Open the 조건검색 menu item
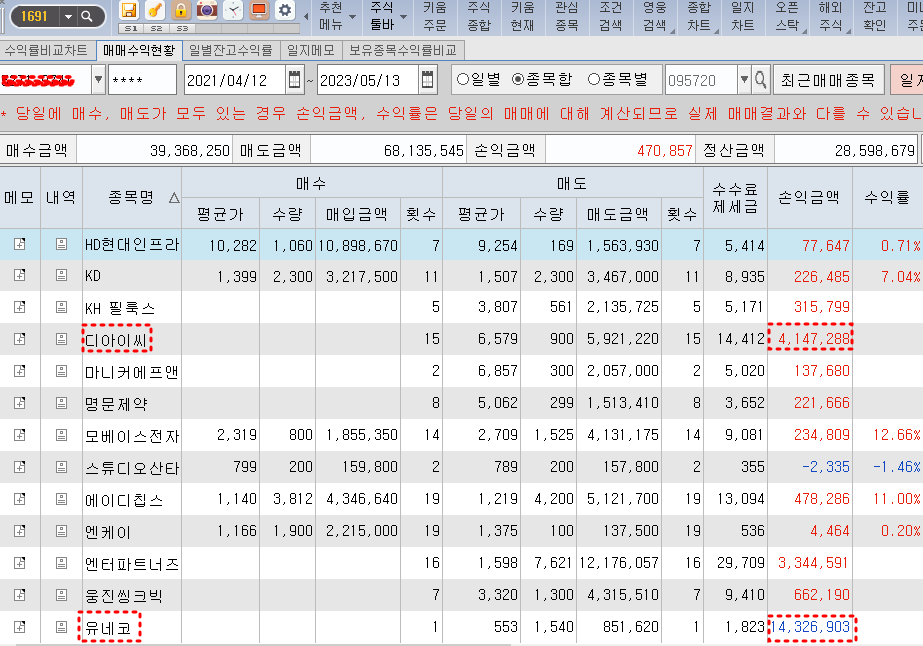Image resolution: width=923 pixels, height=646 pixels. click(610, 16)
